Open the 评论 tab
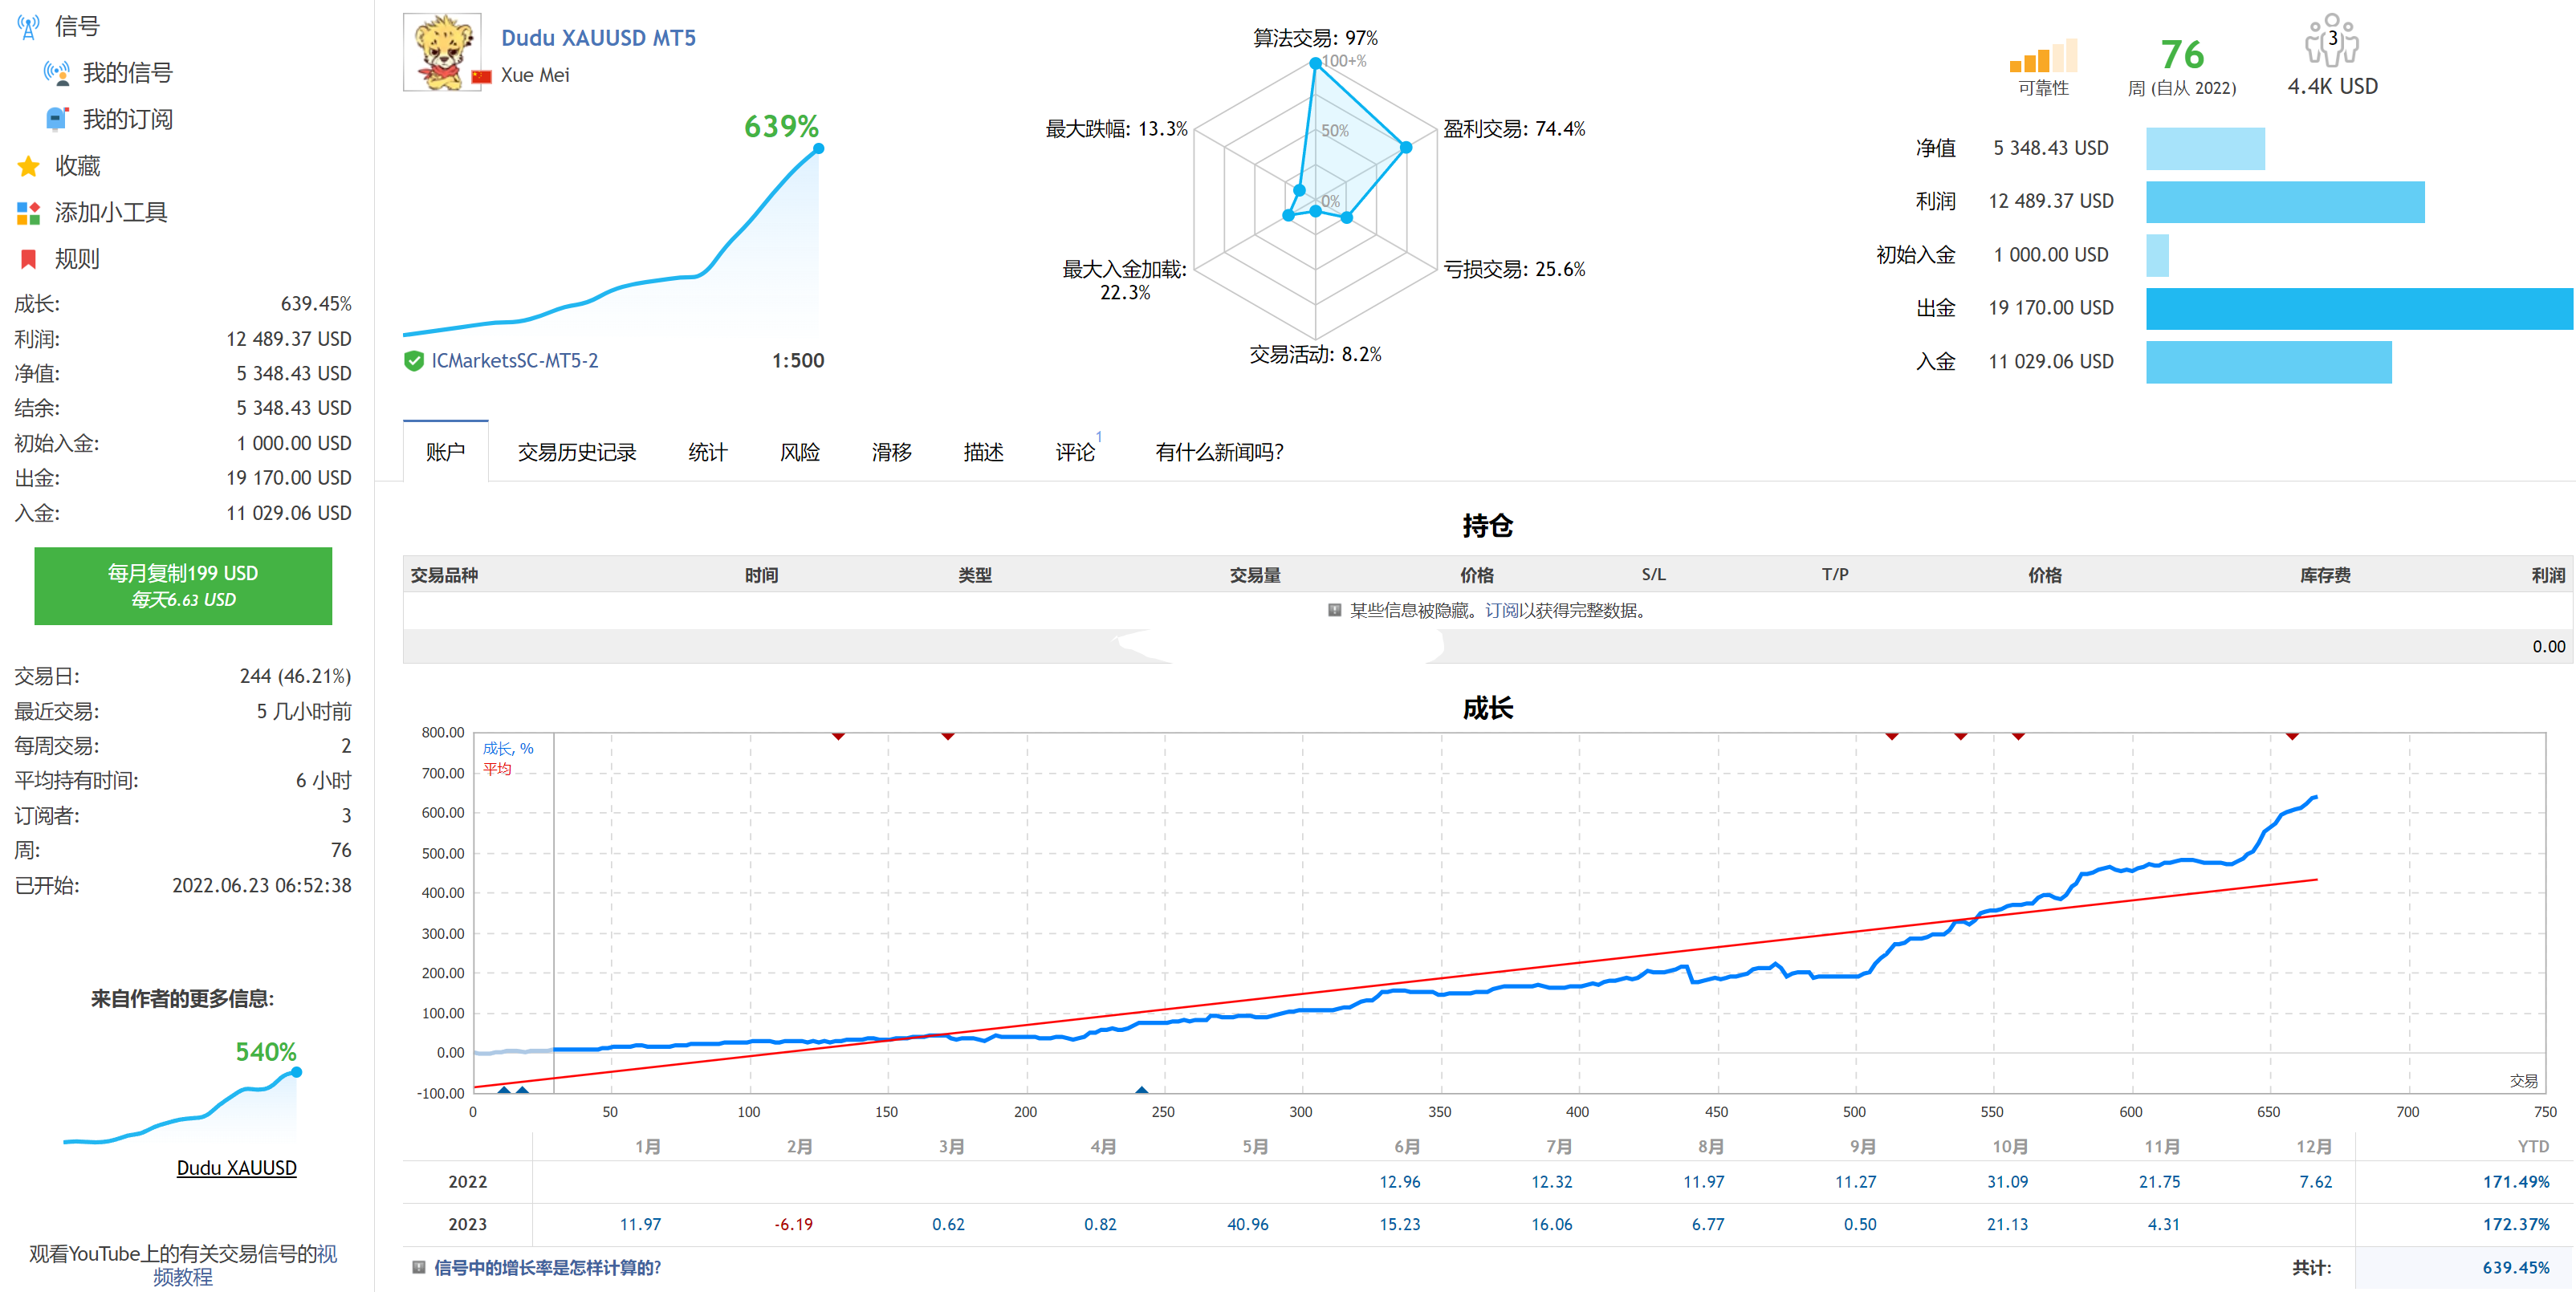The width and height of the screenshot is (2576, 1292). 1075,452
